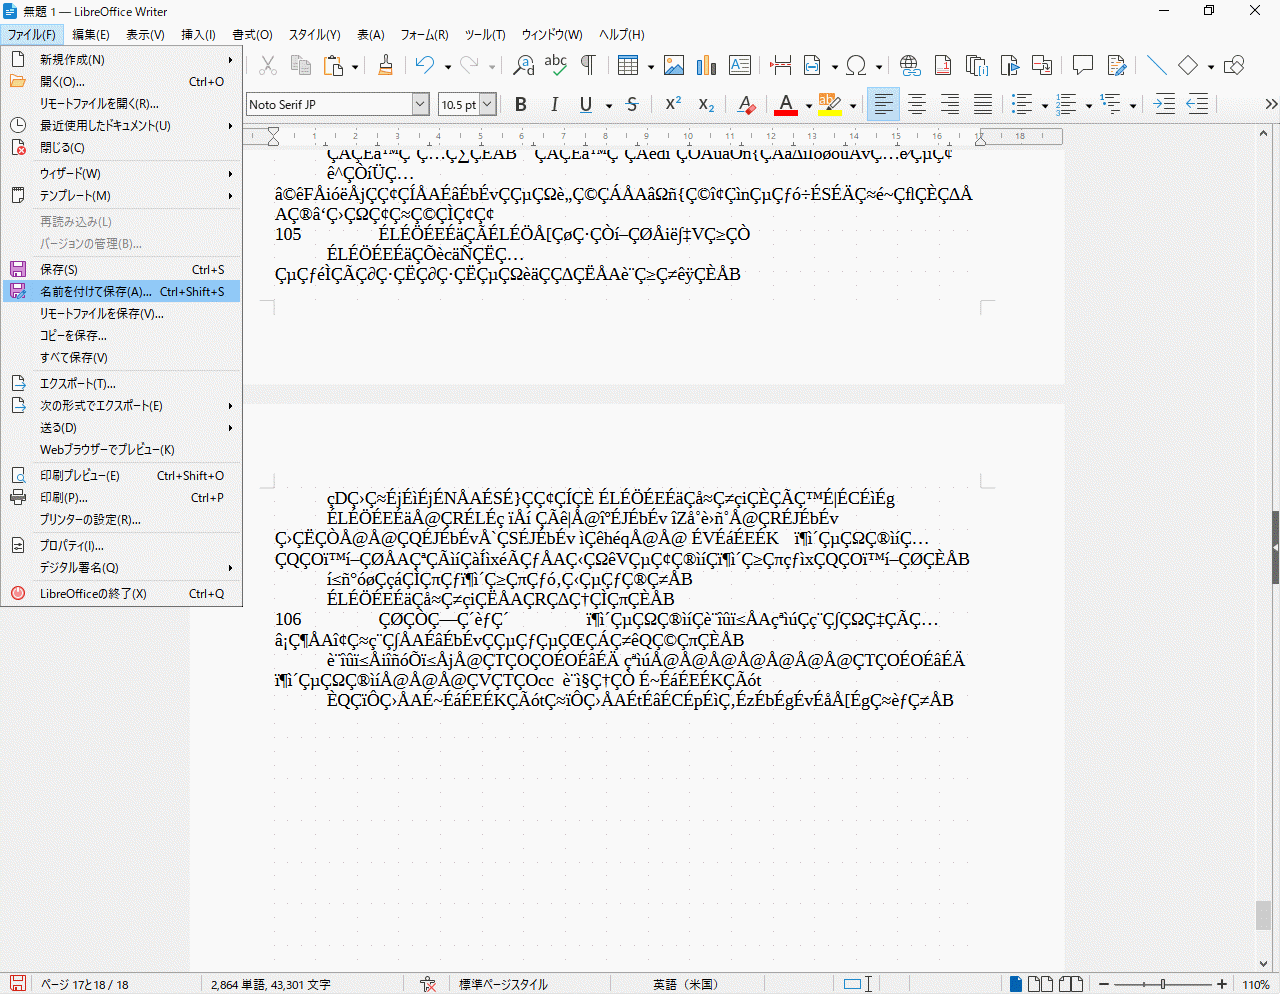This screenshot has width=1280, height=994.
Task: Click the Clone Formatting paintbrush icon
Action: pyautogui.click(x=385, y=66)
